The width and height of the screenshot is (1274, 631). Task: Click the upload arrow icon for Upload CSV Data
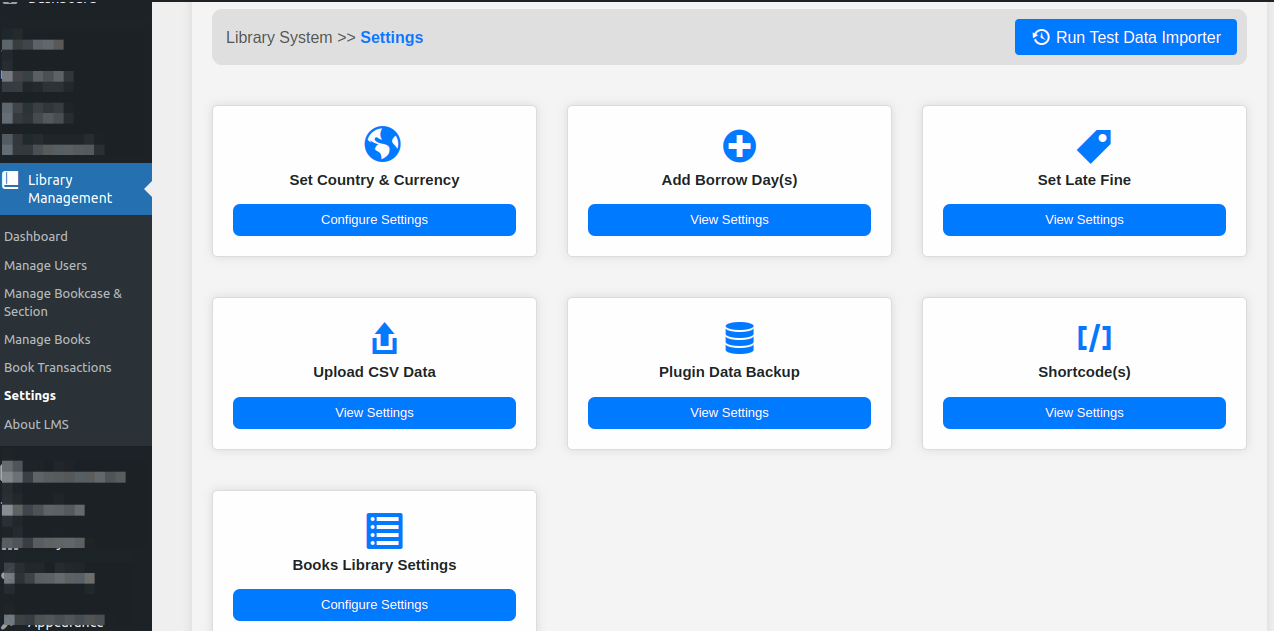click(x=384, y=338)
